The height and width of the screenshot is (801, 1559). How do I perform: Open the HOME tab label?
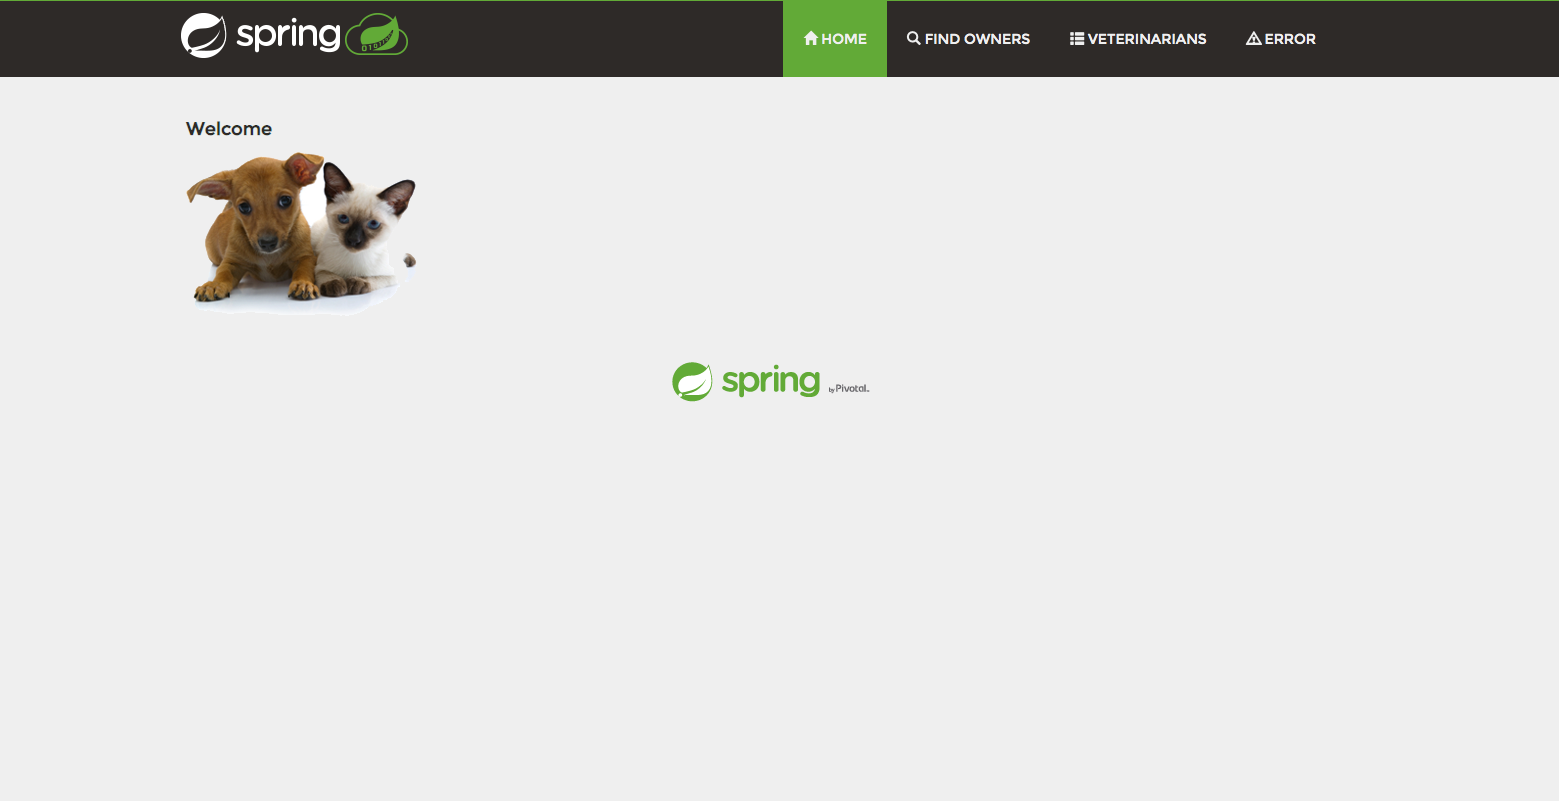(x=844, y=39)
